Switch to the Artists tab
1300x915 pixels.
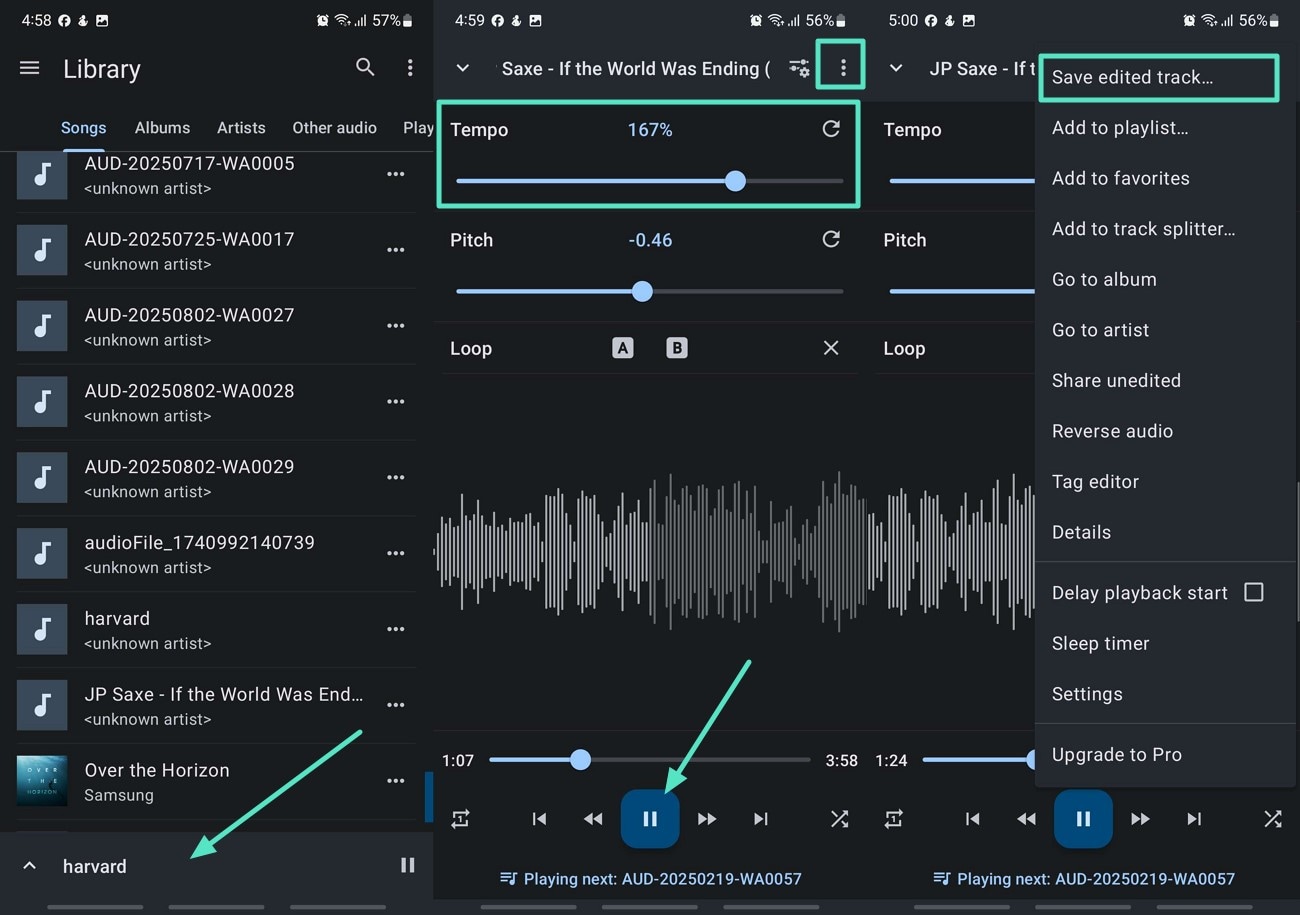click(x=241, y=128)
